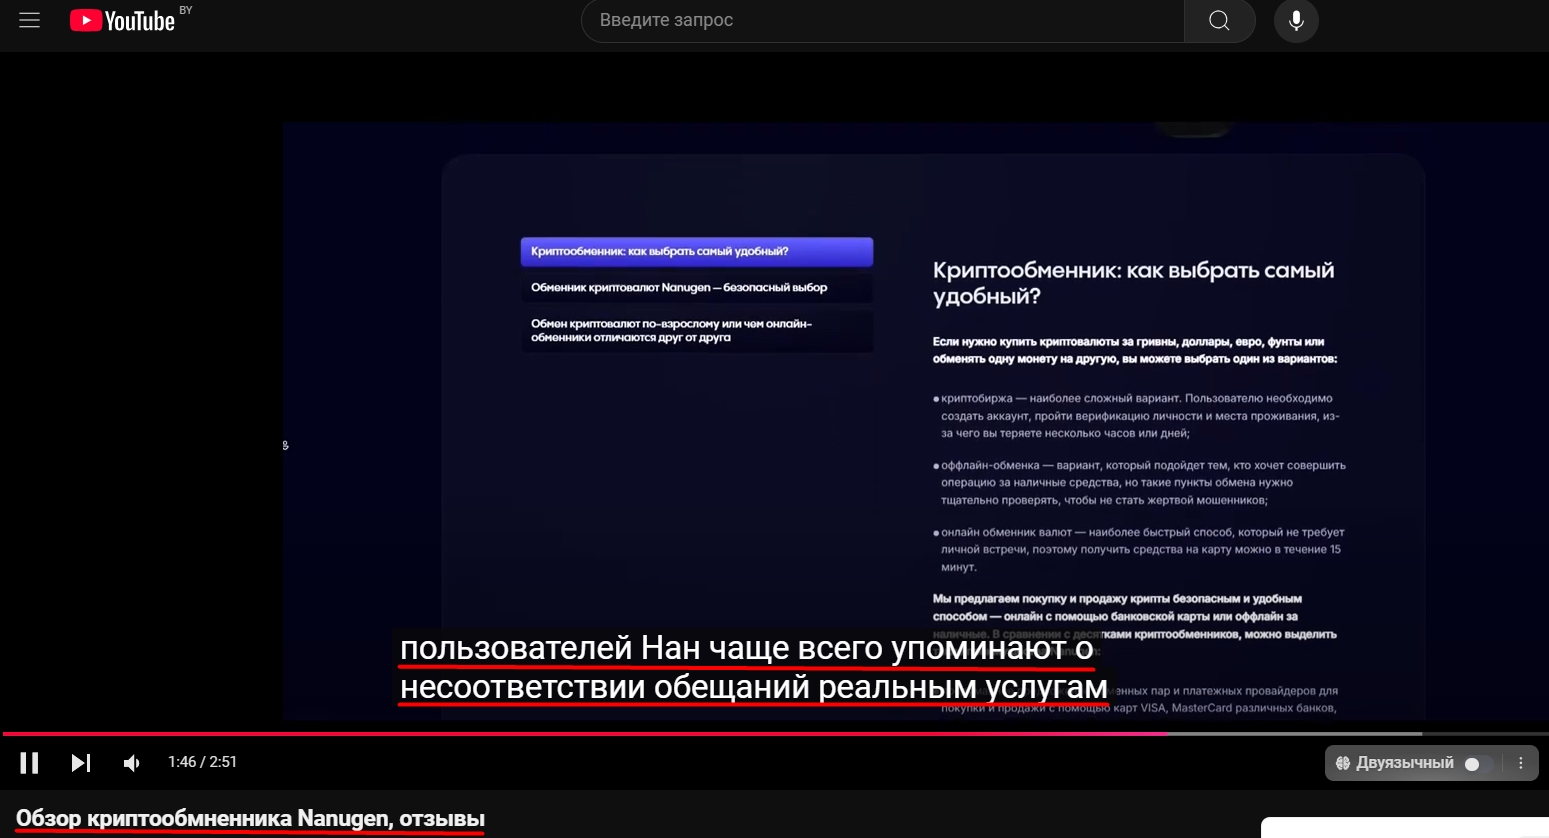Click the paragraph starting "криптобиржа — наиболее сложный вариант"
This screenshot has width=1549, height=838.
pos(1139,416)
